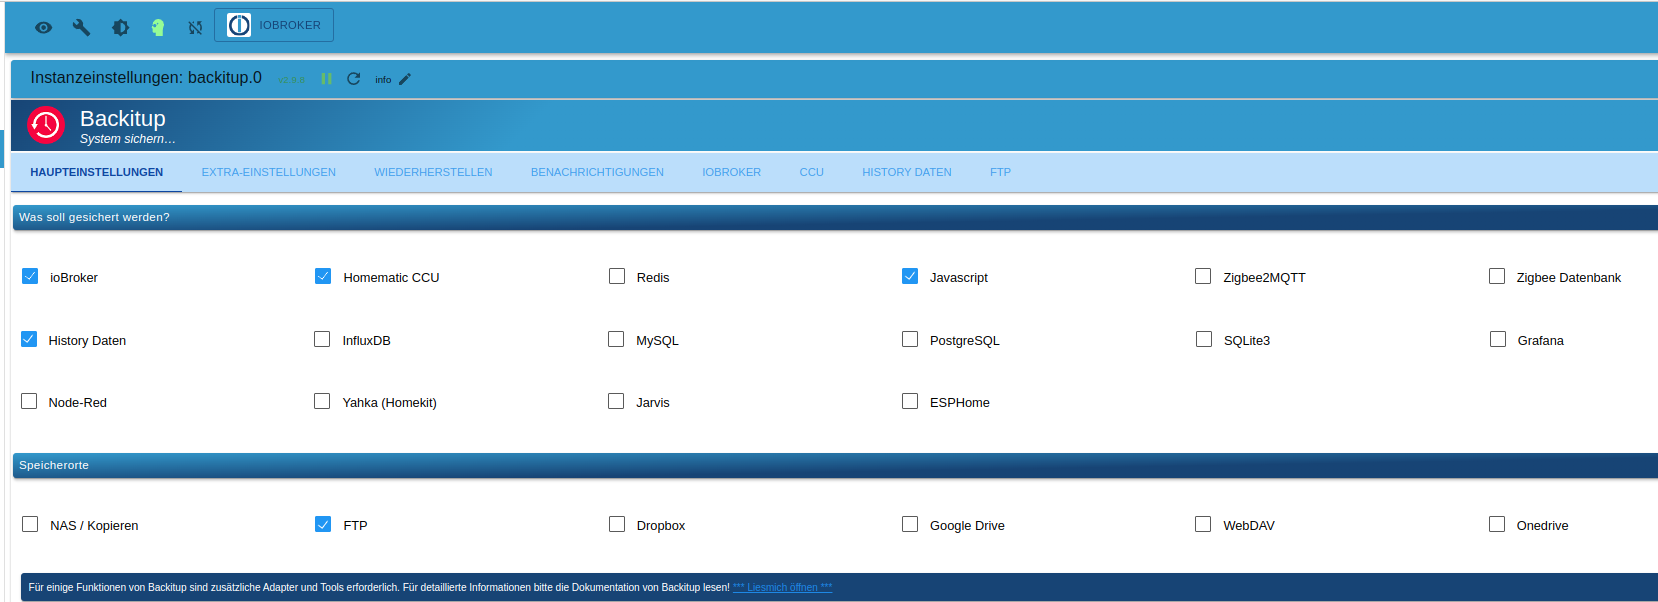The width and height of the screenshot is (1658, 602).
Task: Click the 'Instanzeinstellungen: backitup.0' title
Action: (146, 78)
